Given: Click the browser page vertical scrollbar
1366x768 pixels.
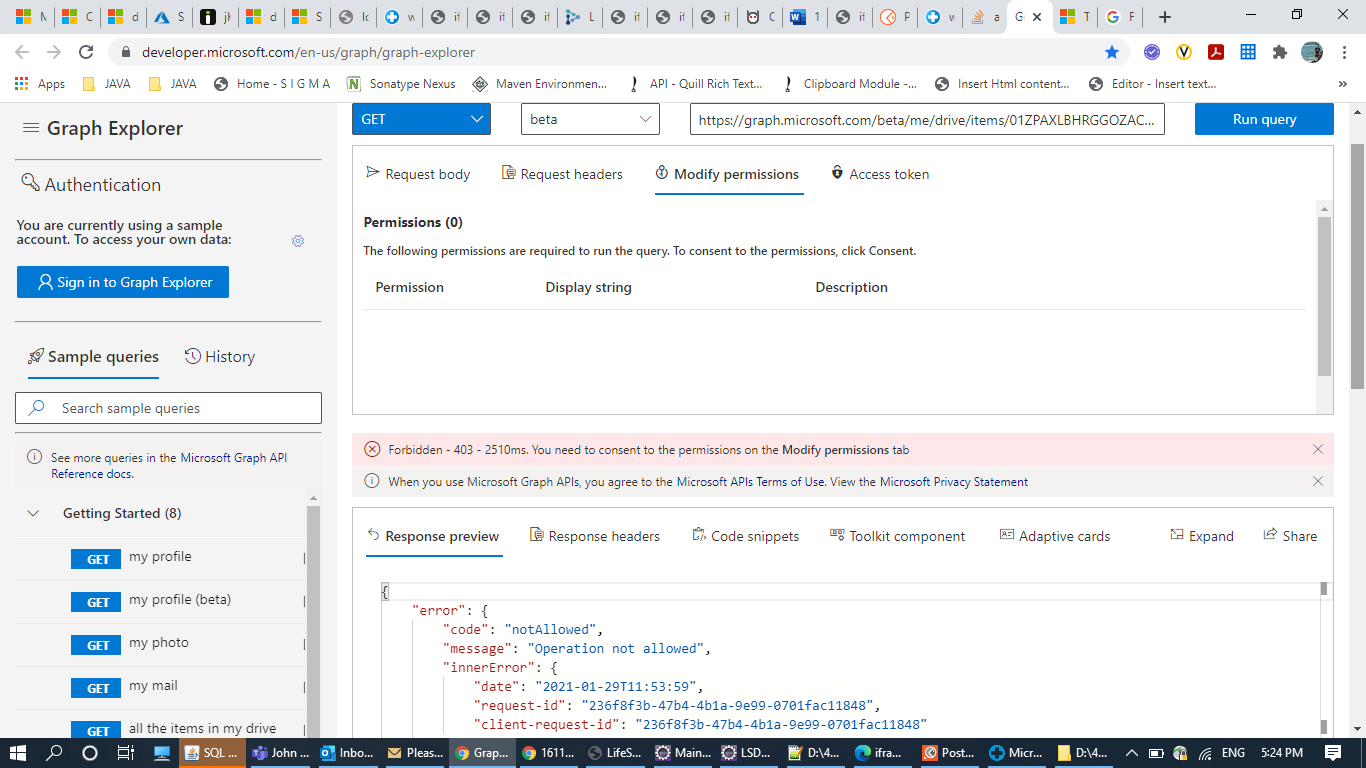Looking at the screenshot, I should [1357, 265].
